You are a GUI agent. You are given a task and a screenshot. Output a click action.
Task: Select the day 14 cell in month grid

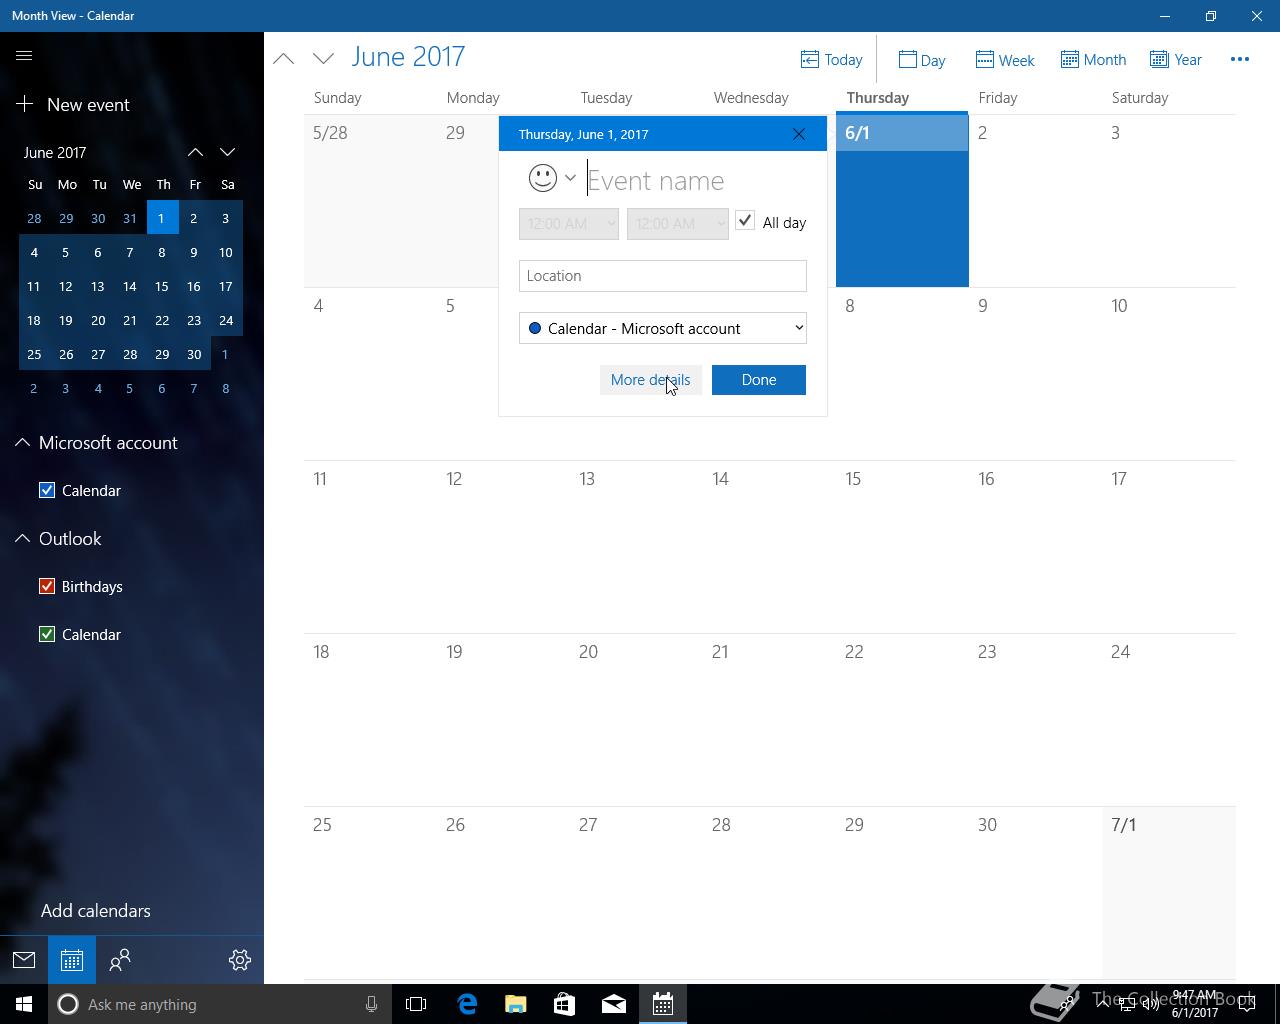(x=769, y=547)
